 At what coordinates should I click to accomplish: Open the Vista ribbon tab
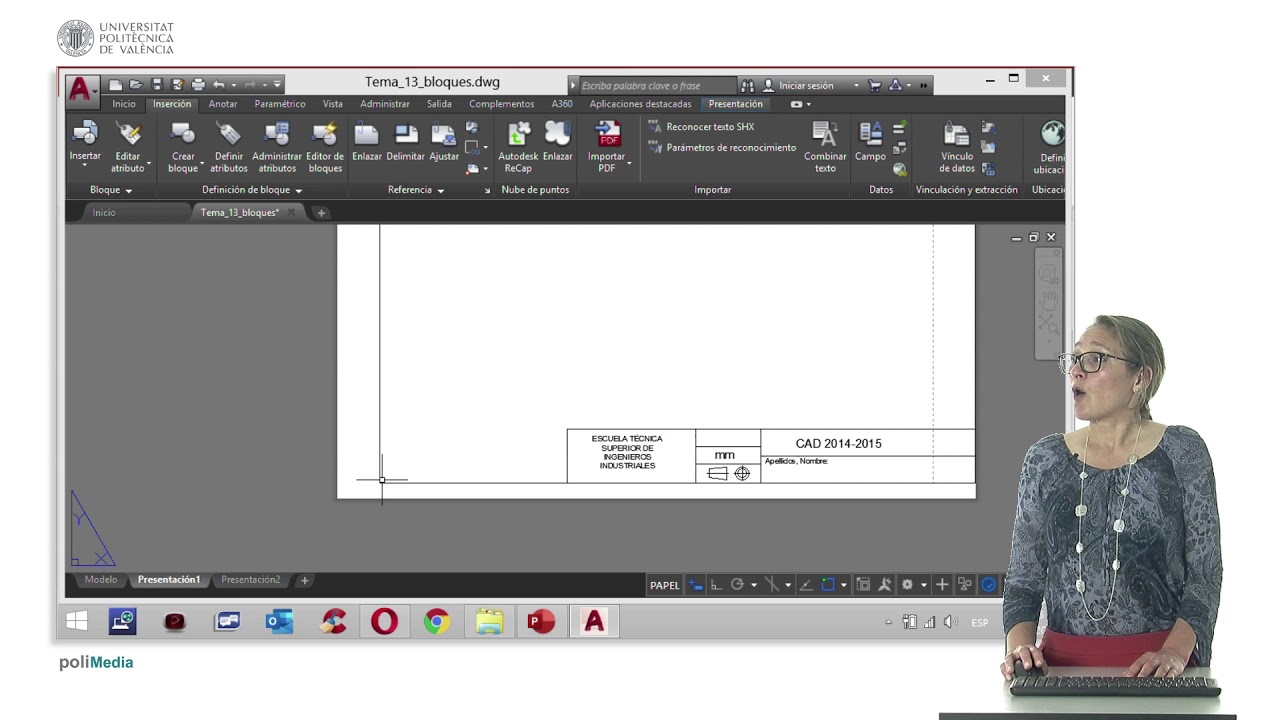333,104
